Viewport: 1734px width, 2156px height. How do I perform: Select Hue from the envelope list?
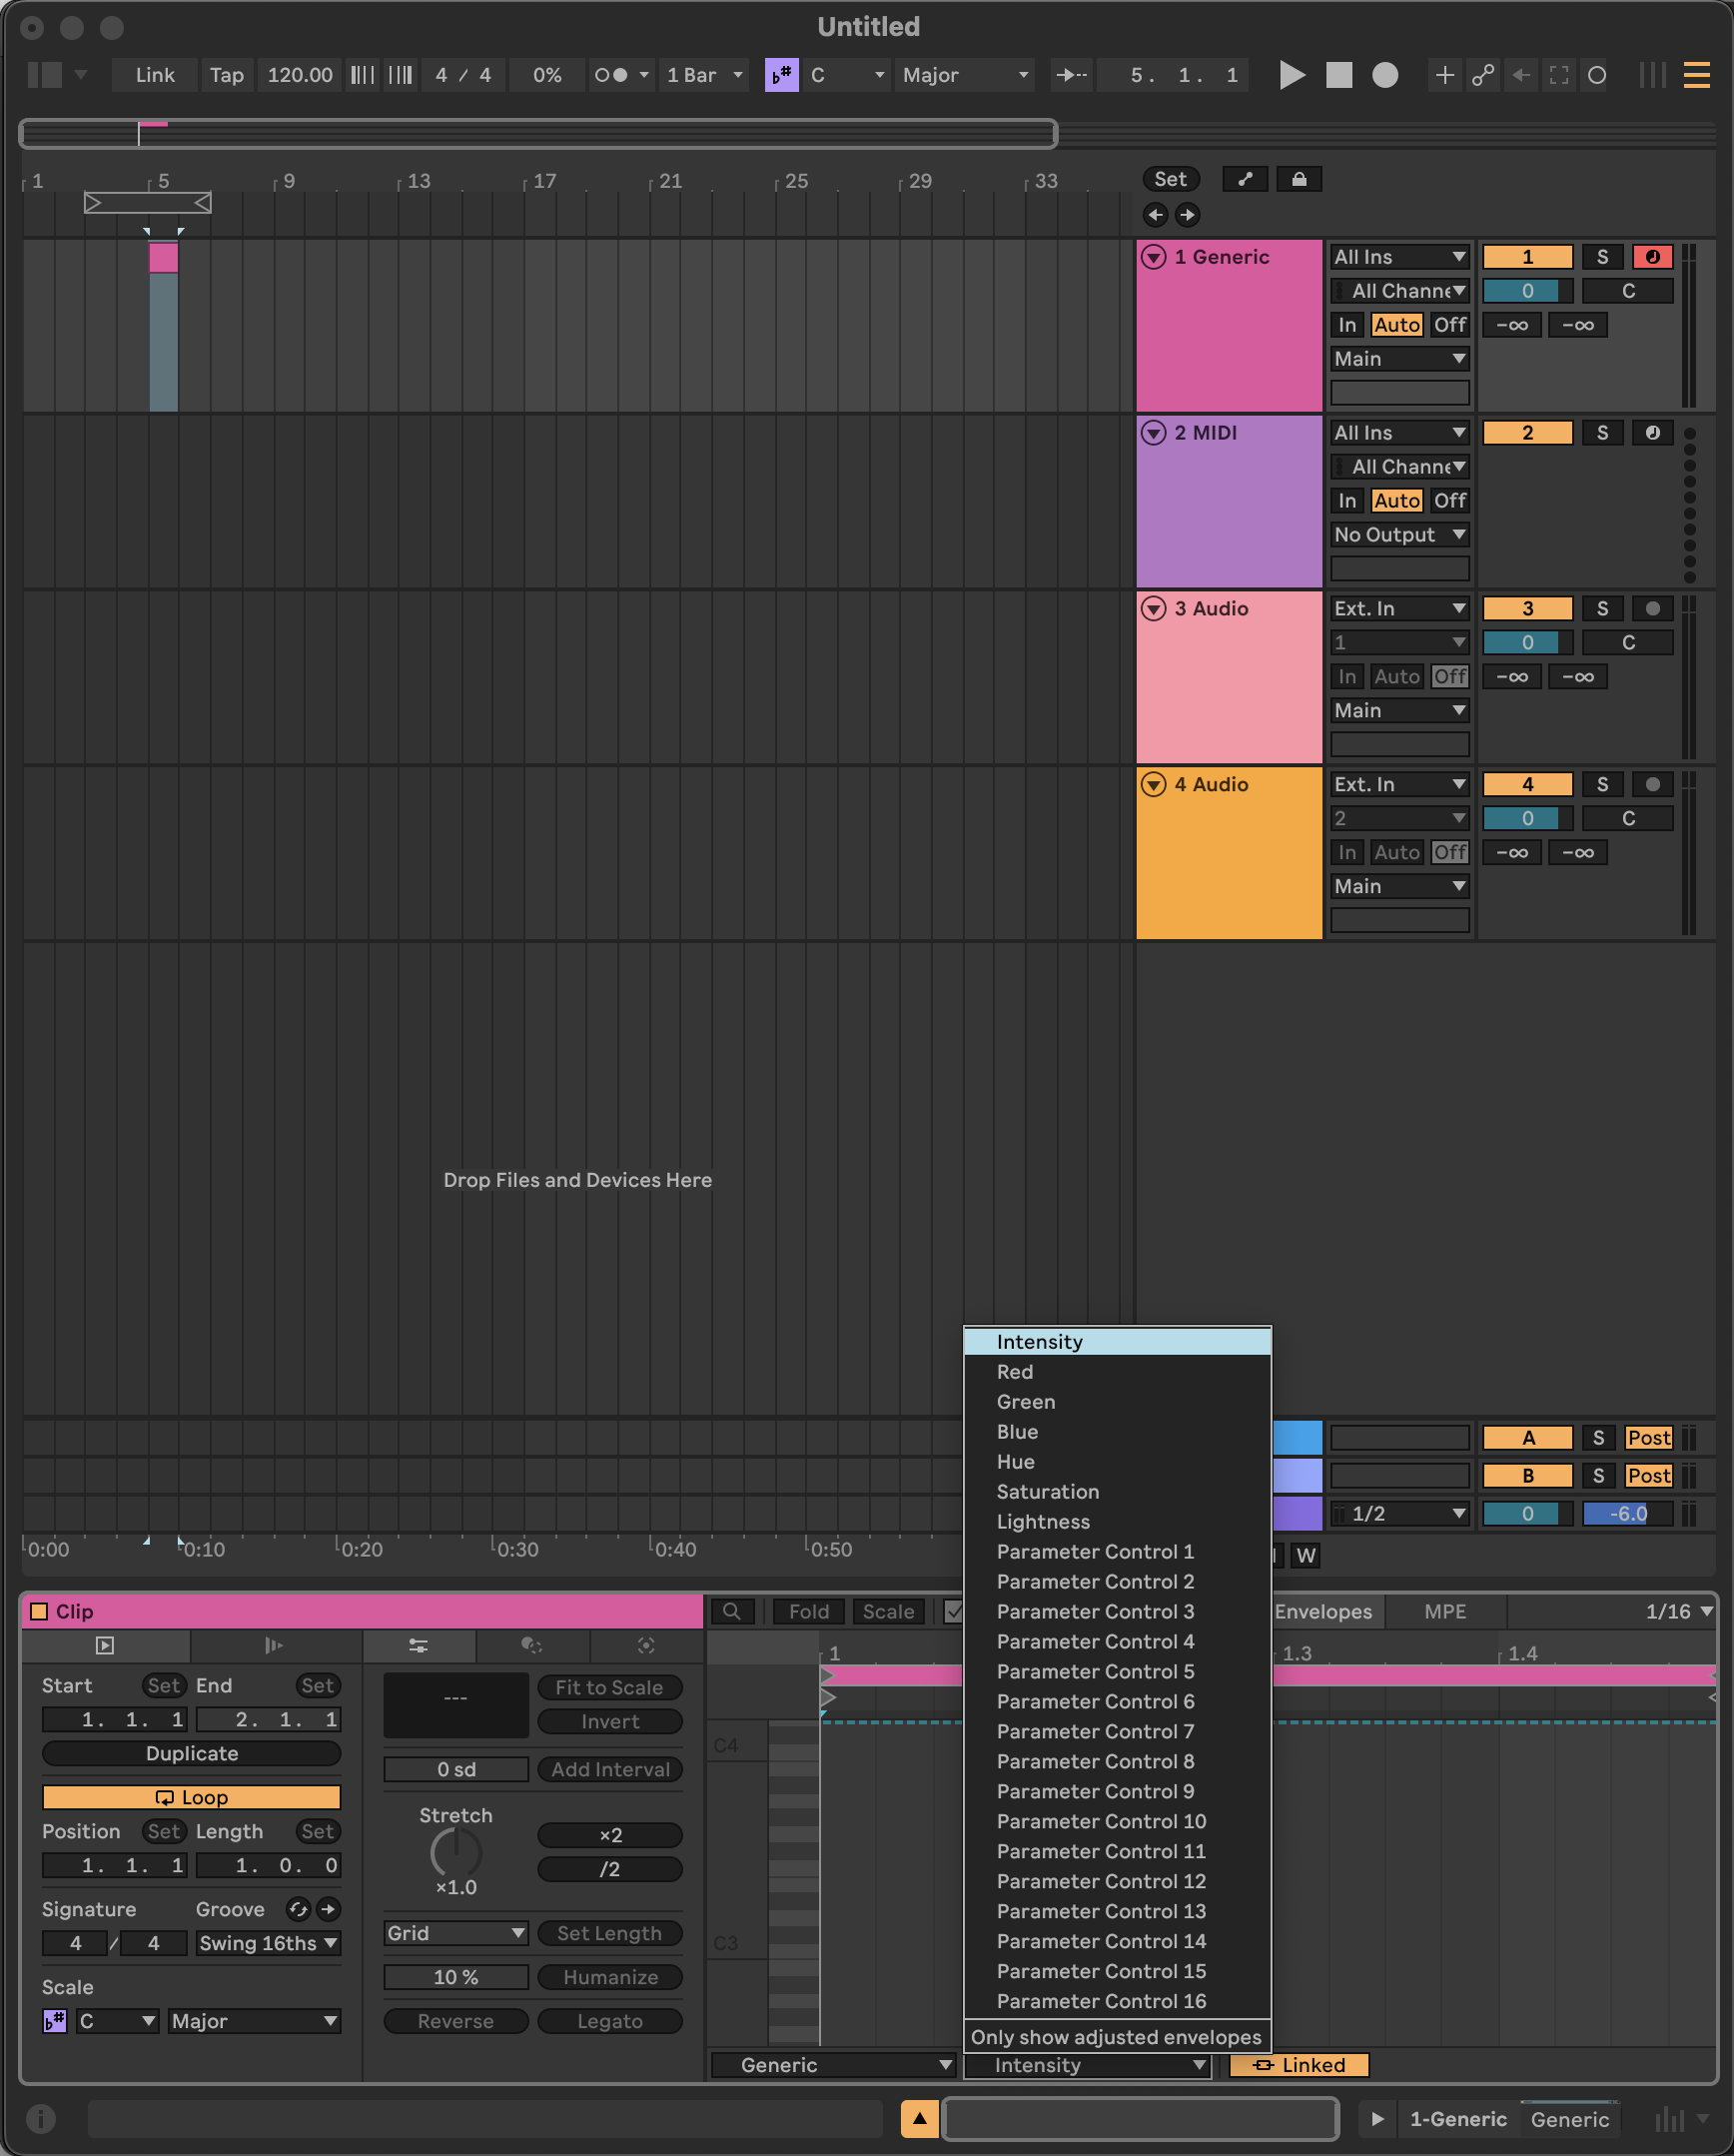[1117, 1462]
